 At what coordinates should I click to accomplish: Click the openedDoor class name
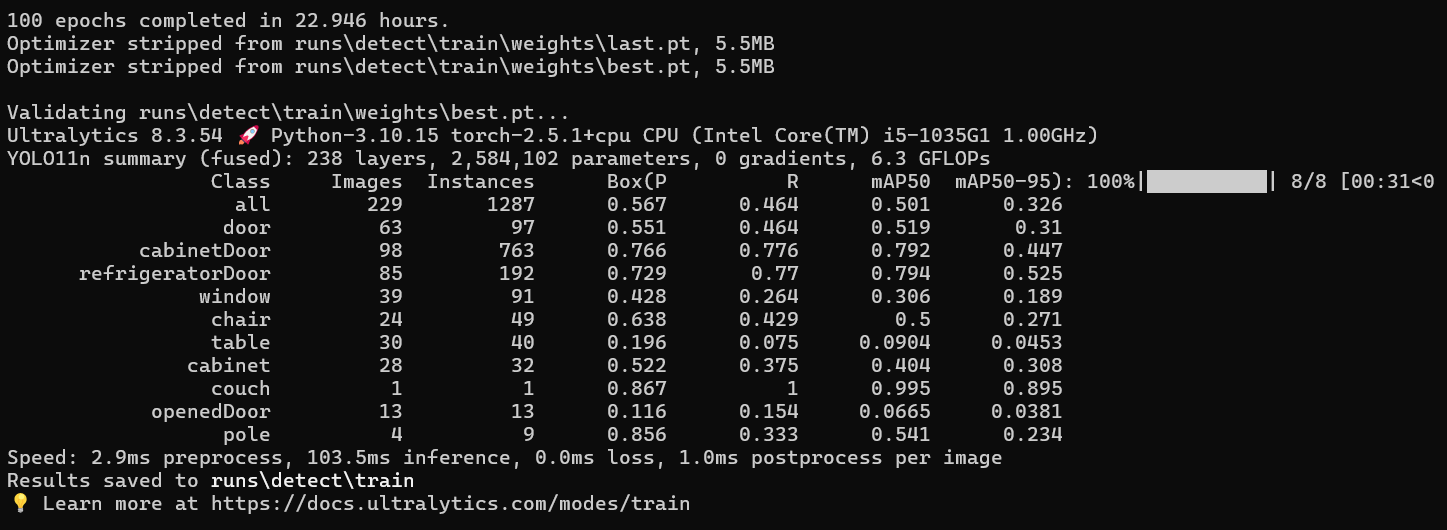coord(210,412)
